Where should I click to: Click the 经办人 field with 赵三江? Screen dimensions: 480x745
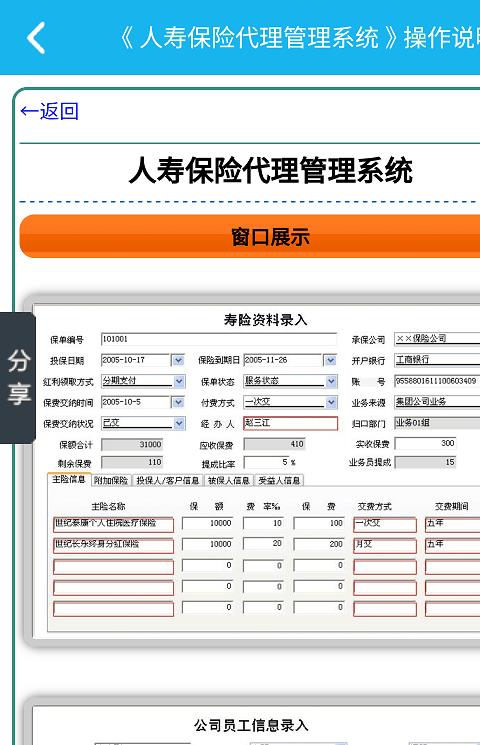tap(290, 423)
